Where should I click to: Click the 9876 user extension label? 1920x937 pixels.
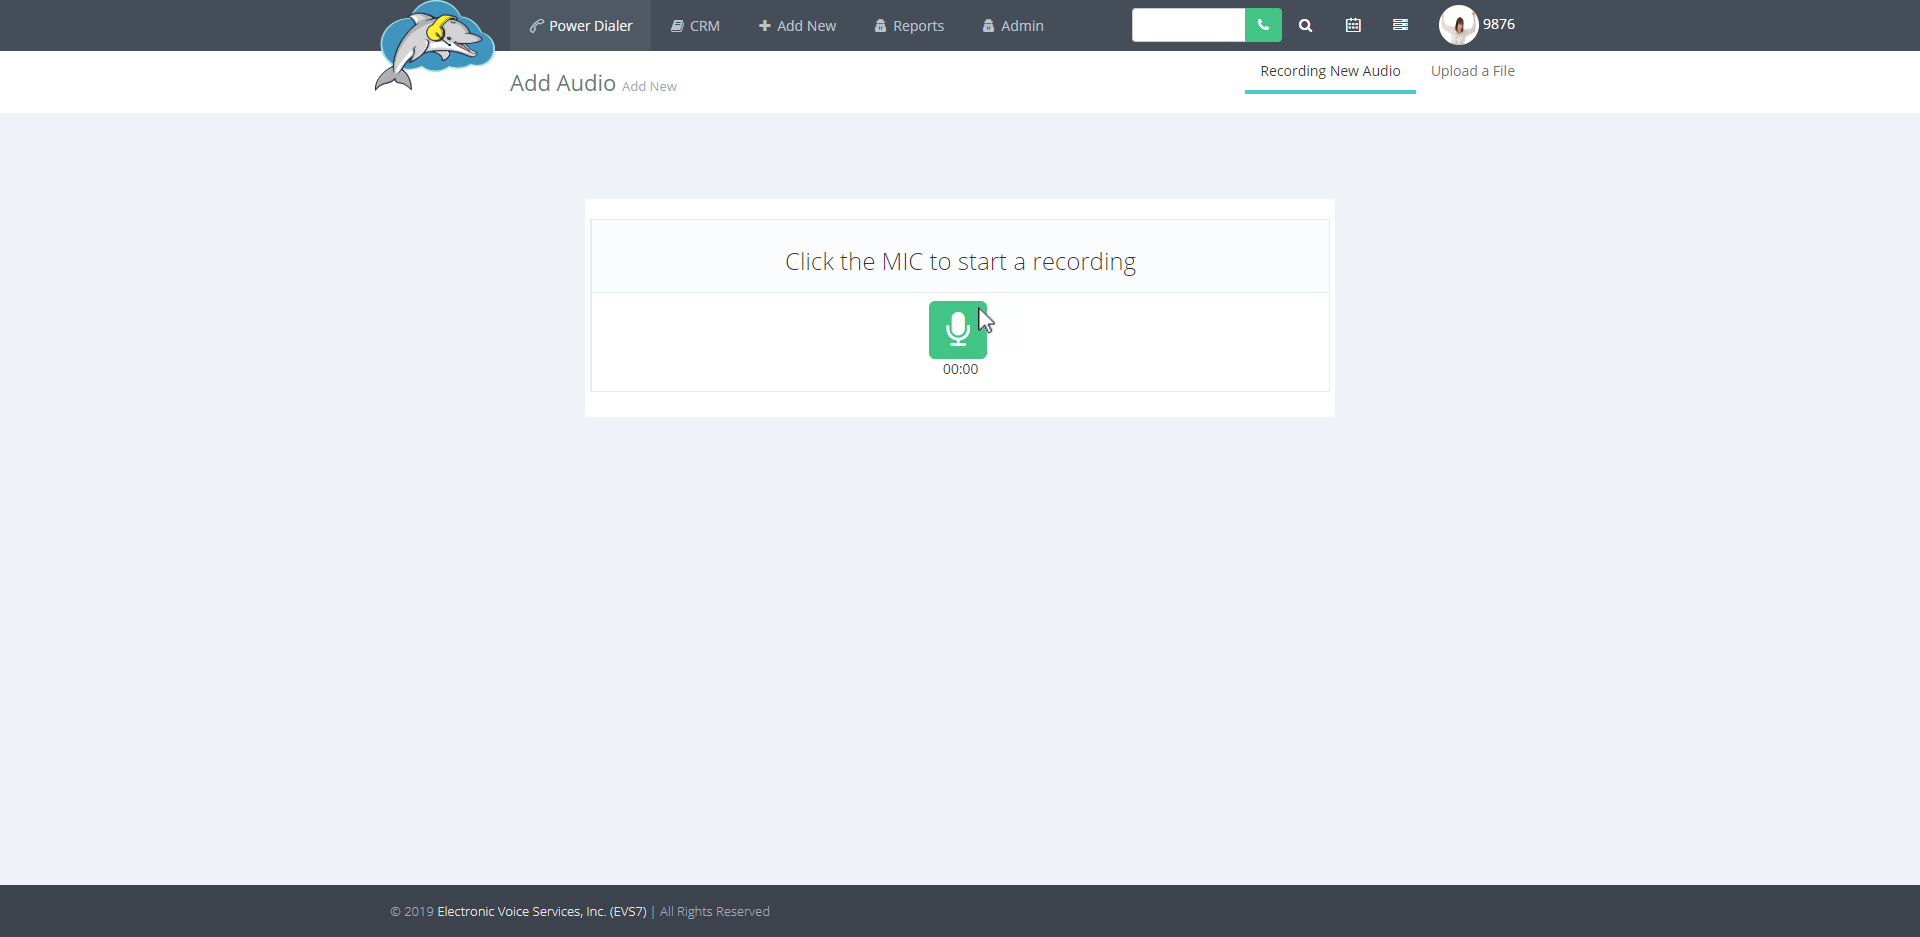point(1498,24)
